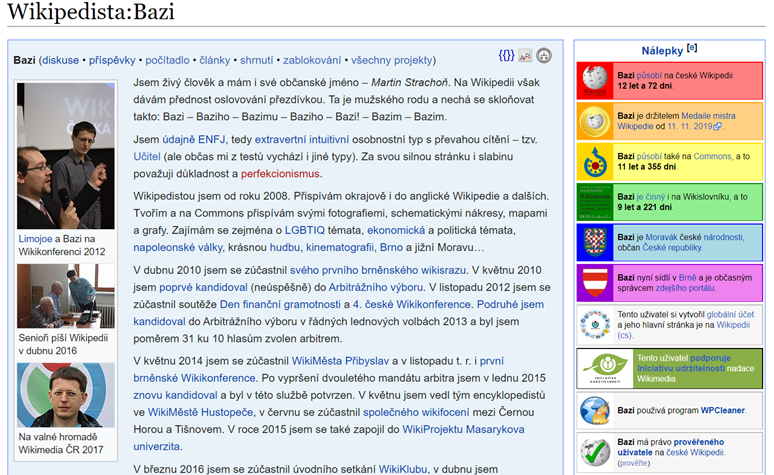This screenshot has width=774, height=475.
Task: Click the 'všechny projekty' link
Action: [x=390, y=60]
